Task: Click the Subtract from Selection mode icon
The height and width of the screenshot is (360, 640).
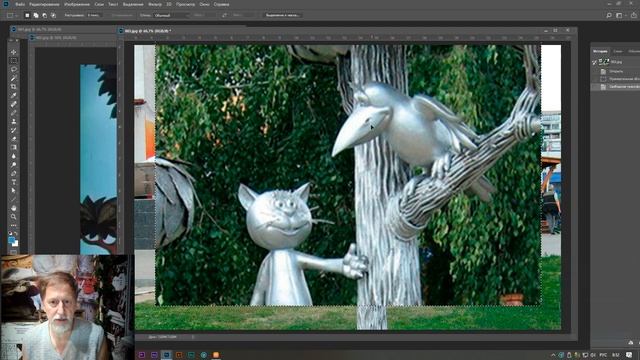Action: (44, 15)
